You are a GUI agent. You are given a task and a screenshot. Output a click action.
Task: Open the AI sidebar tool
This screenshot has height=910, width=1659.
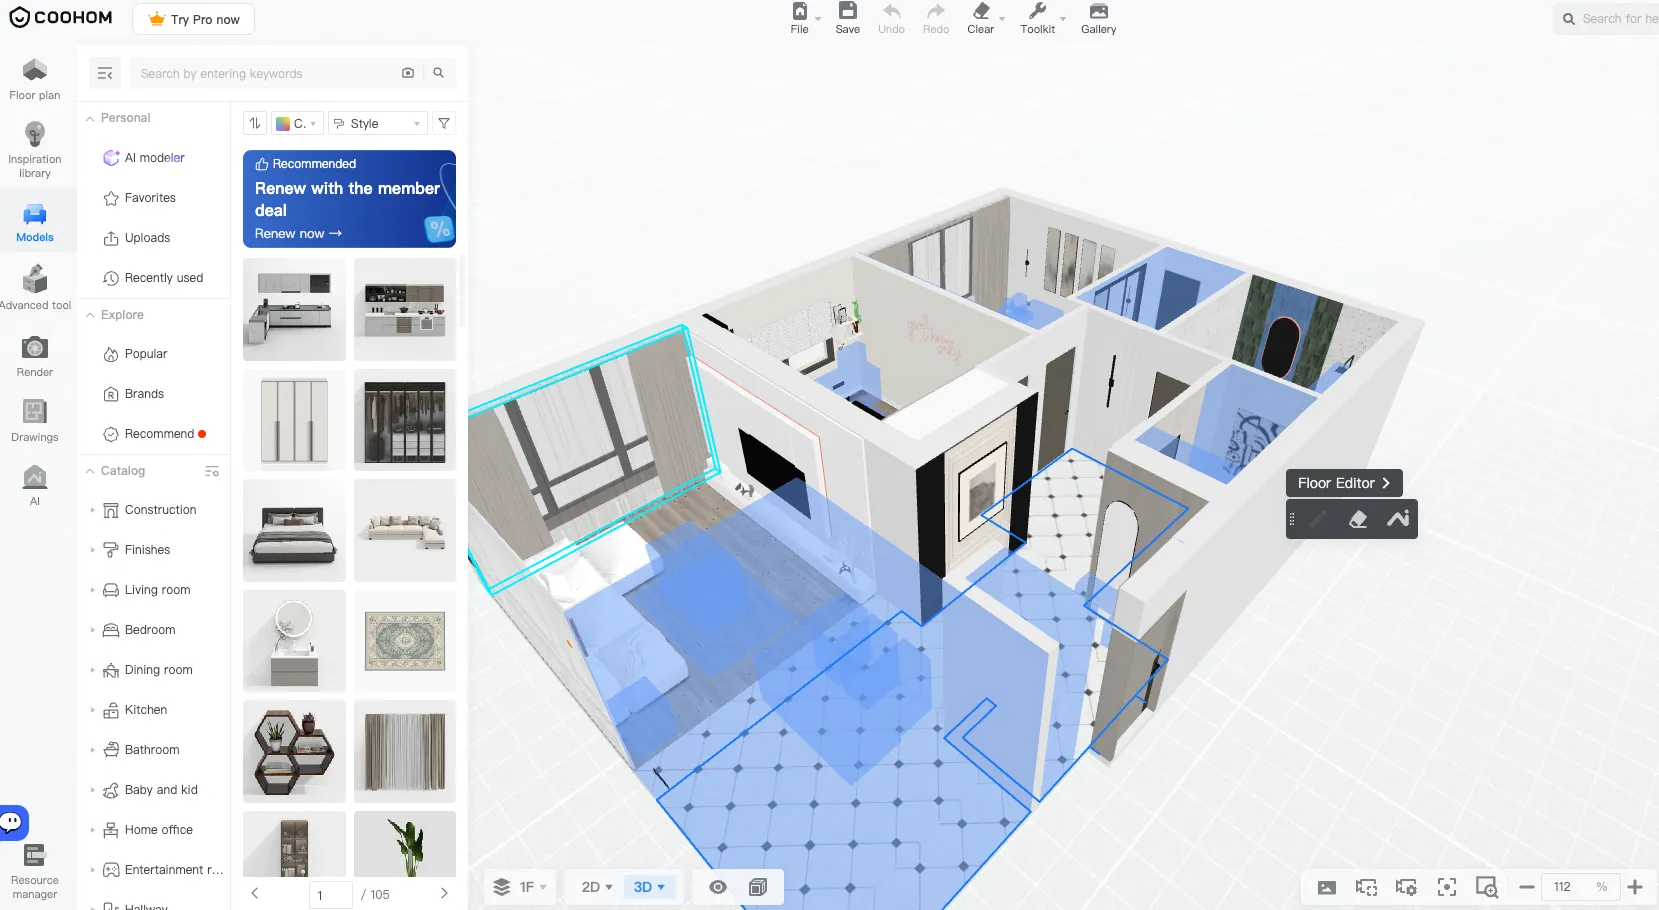tap(35, 486)
